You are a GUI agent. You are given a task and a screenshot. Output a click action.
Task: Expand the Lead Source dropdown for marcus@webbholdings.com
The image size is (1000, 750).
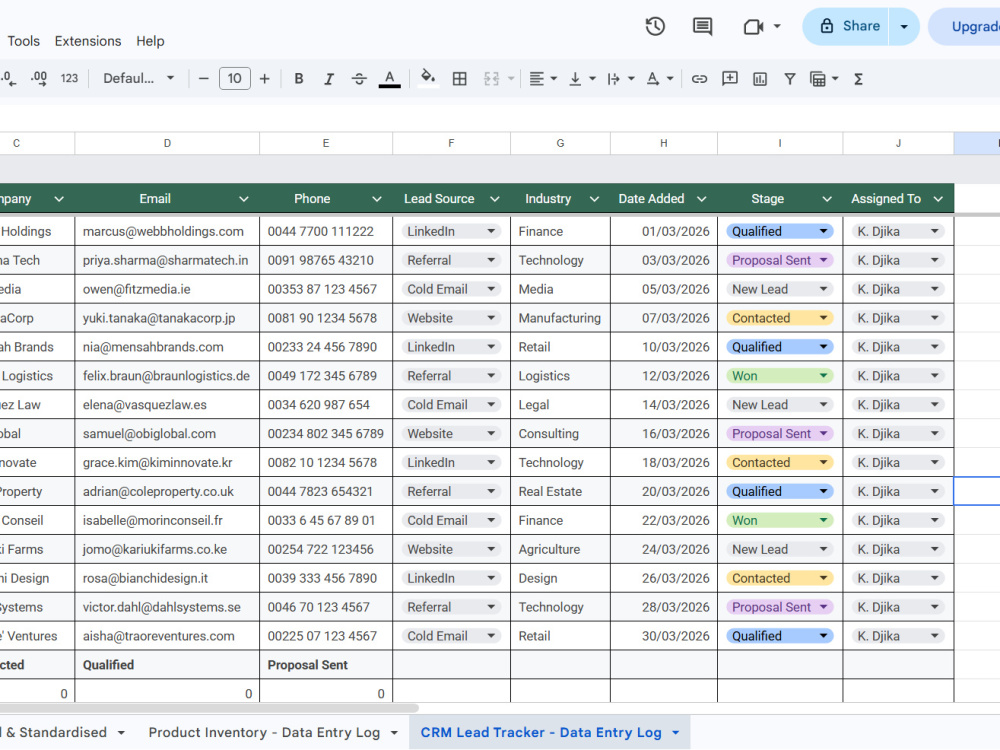tap(491, 232)
